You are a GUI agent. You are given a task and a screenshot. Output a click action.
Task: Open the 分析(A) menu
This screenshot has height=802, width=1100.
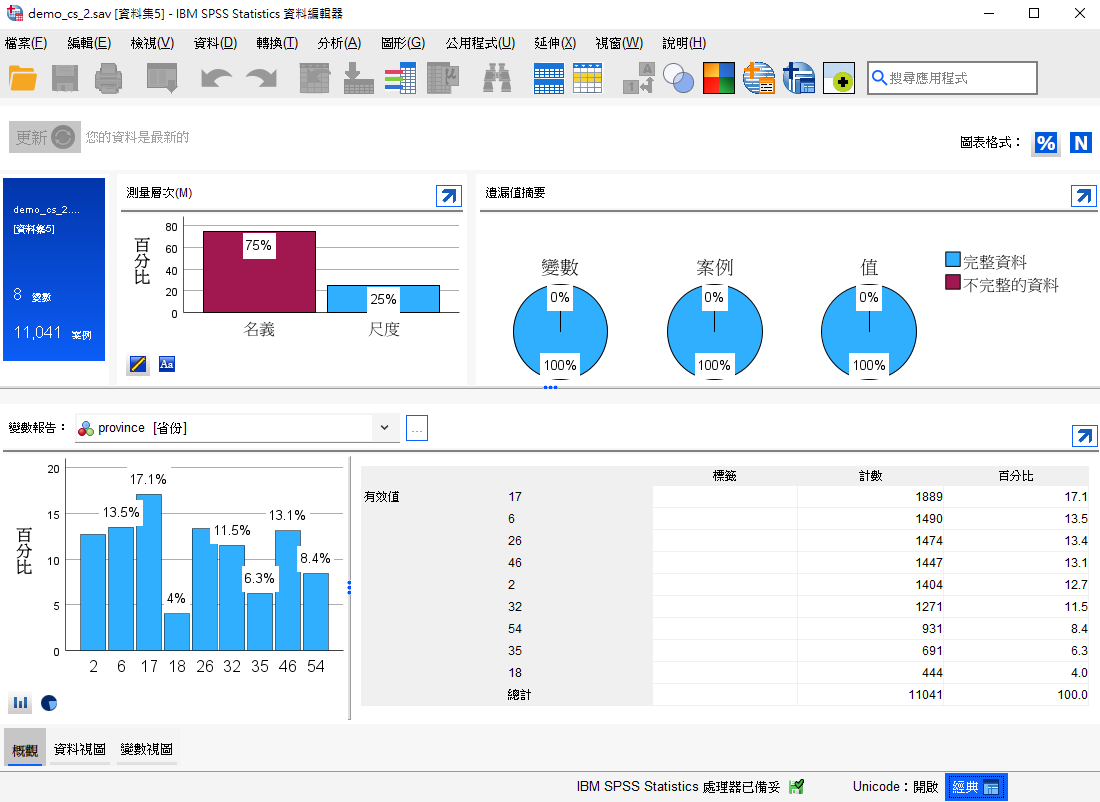[339, 43]
